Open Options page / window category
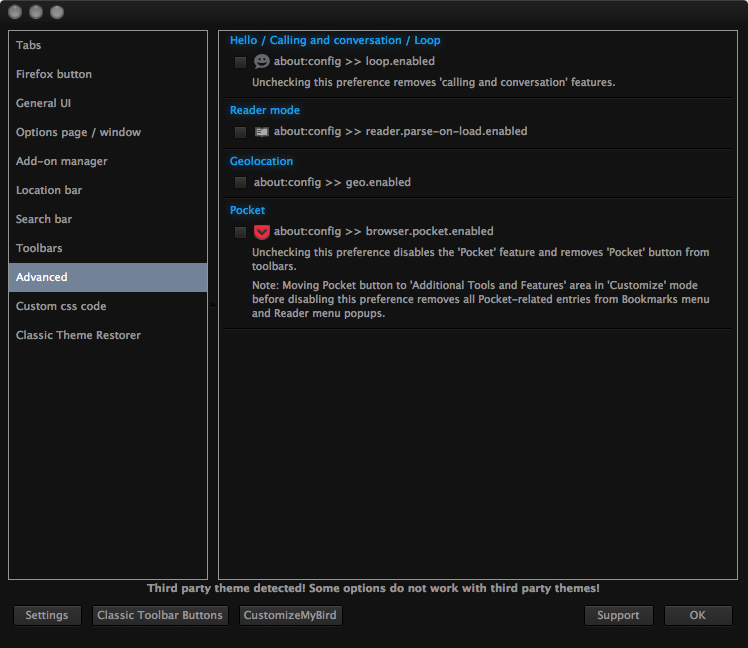Screen dimensions: 748x648 (x=108, y=132)
